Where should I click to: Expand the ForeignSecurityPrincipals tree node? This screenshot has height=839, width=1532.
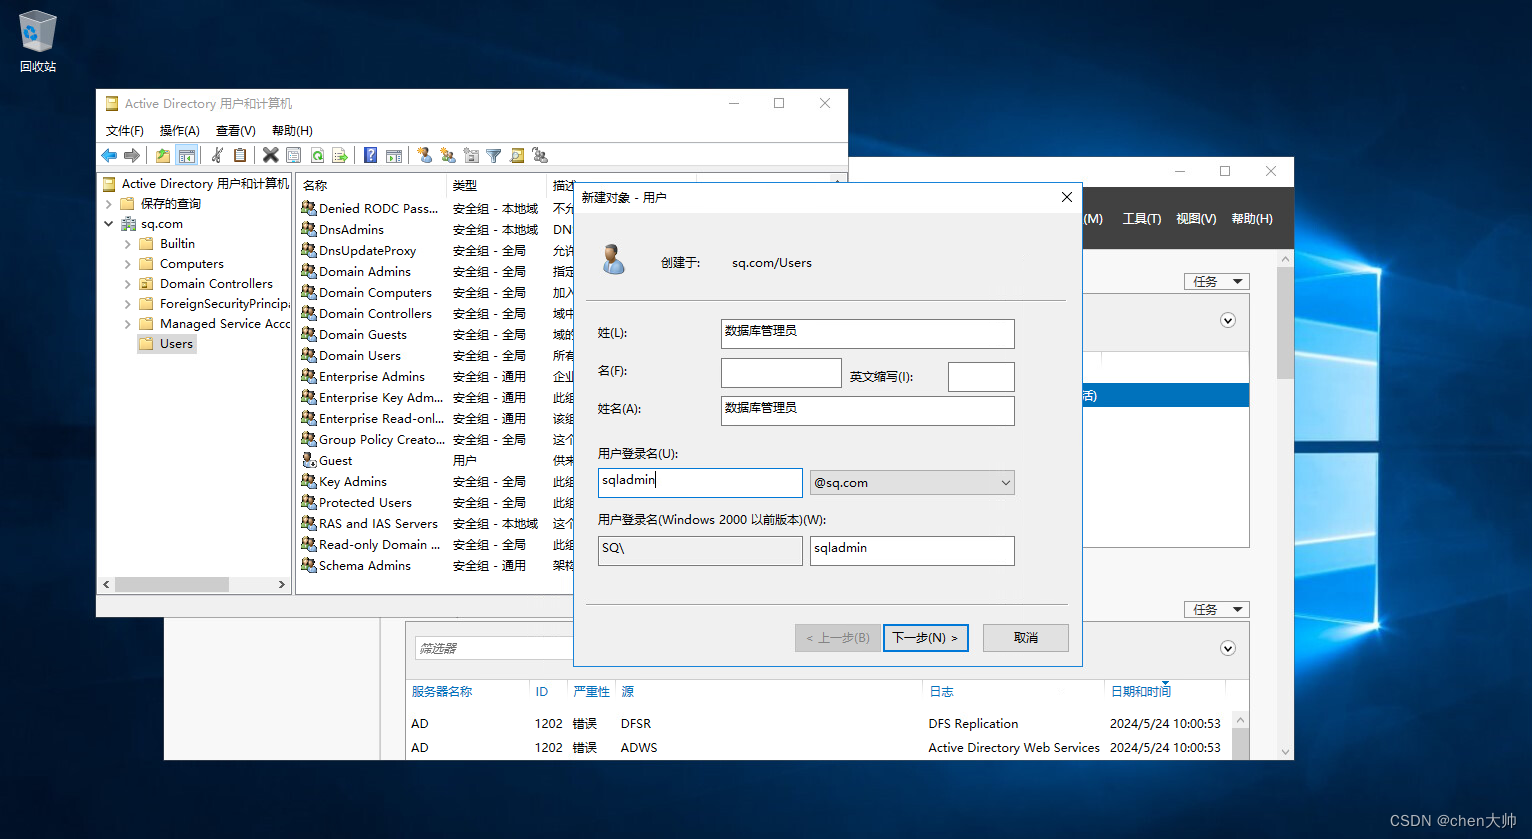(x=127, y=304)
